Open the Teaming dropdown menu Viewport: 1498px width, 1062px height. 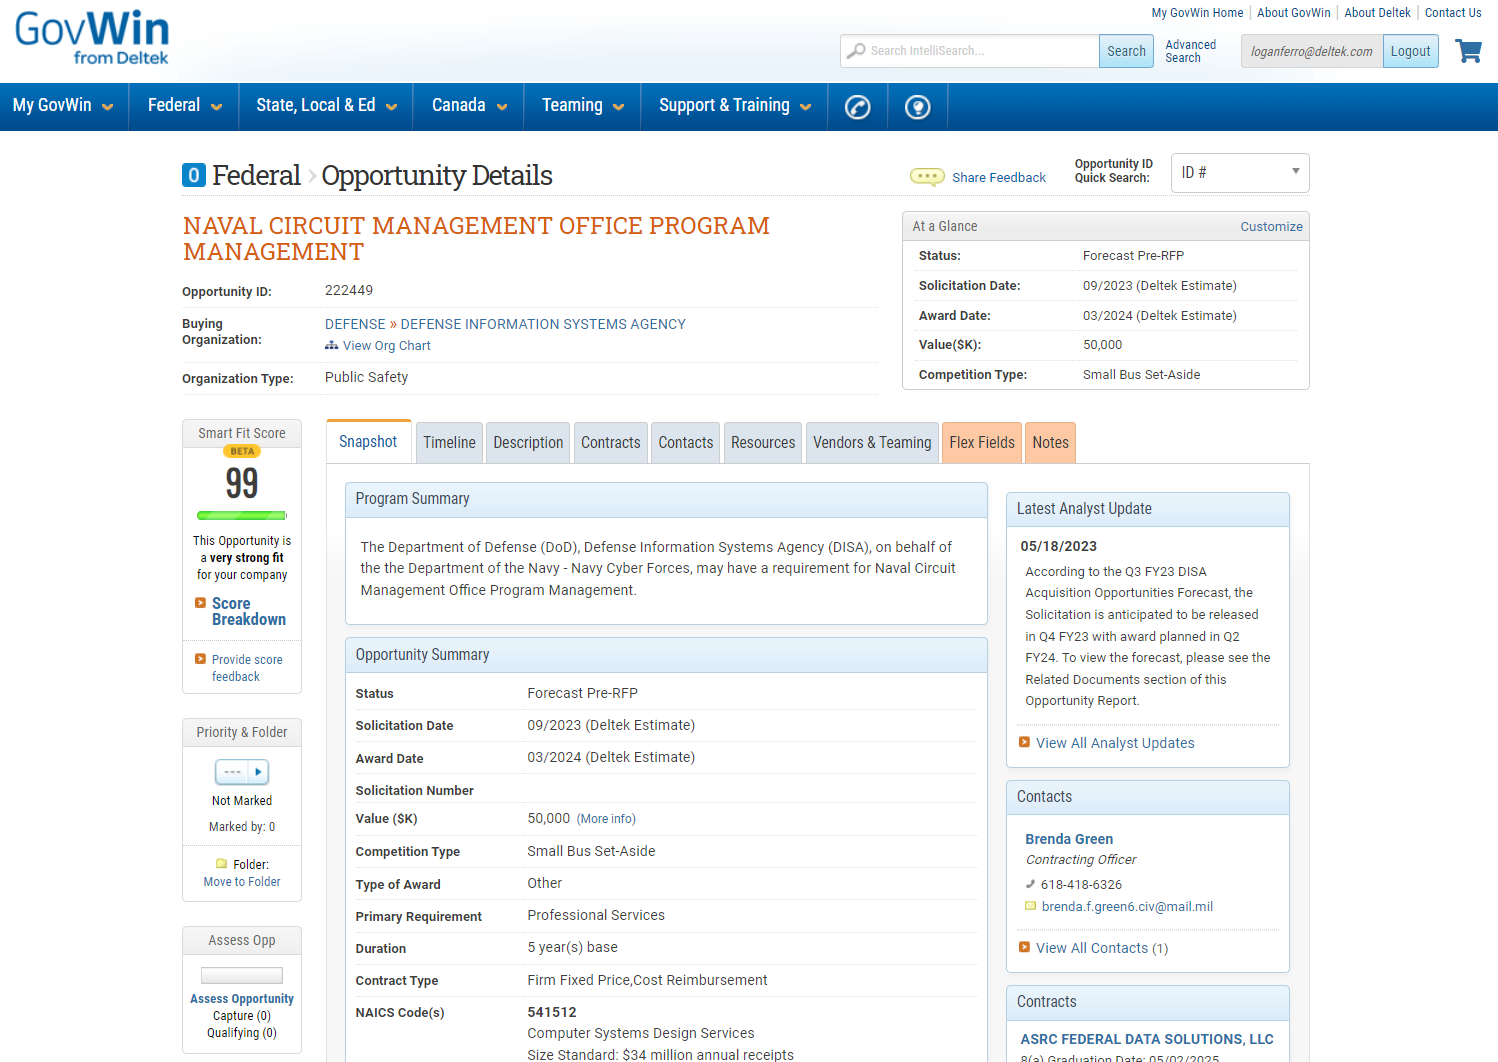tap(582, 106)
